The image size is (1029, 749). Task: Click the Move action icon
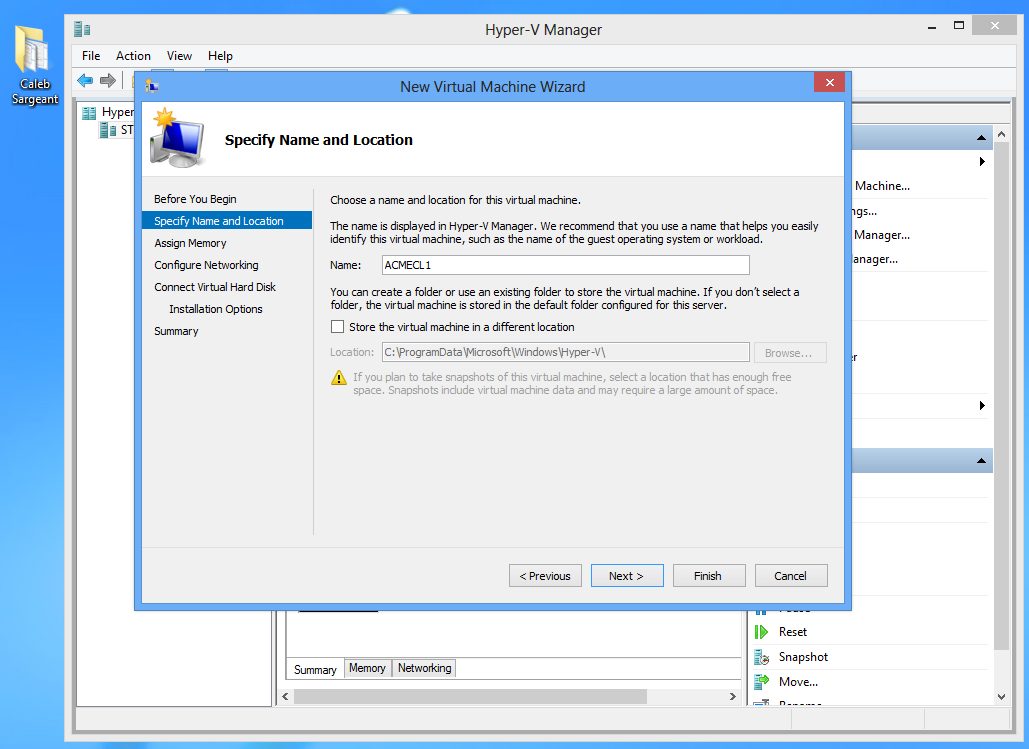(x=761, y=682)
